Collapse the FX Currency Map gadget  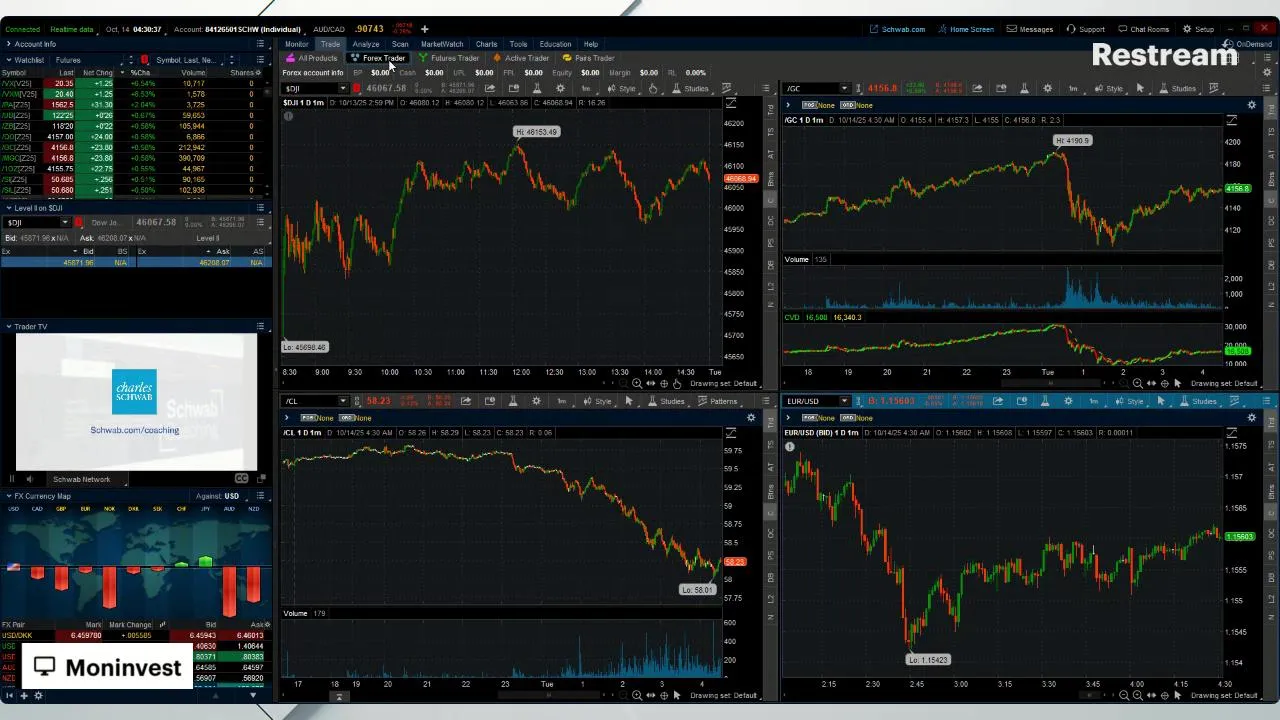(8, 496)
